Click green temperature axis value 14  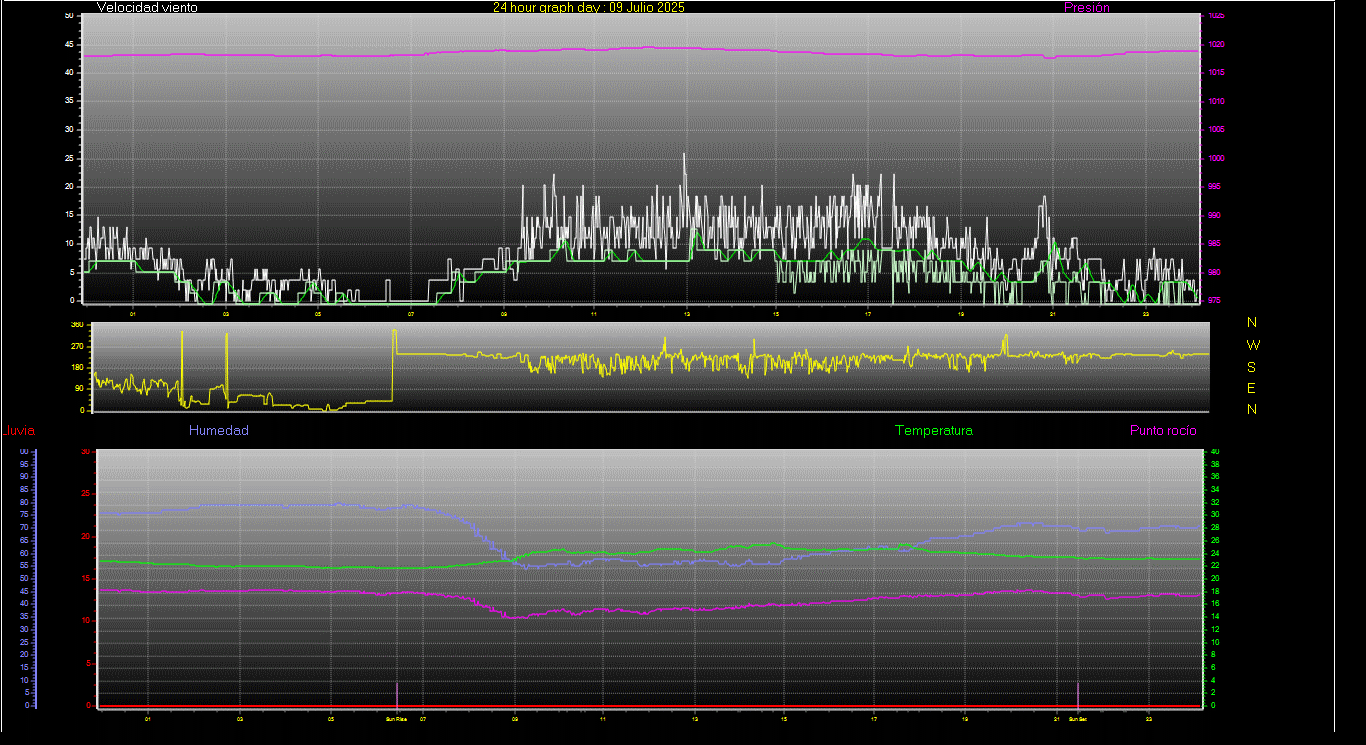1215,617
